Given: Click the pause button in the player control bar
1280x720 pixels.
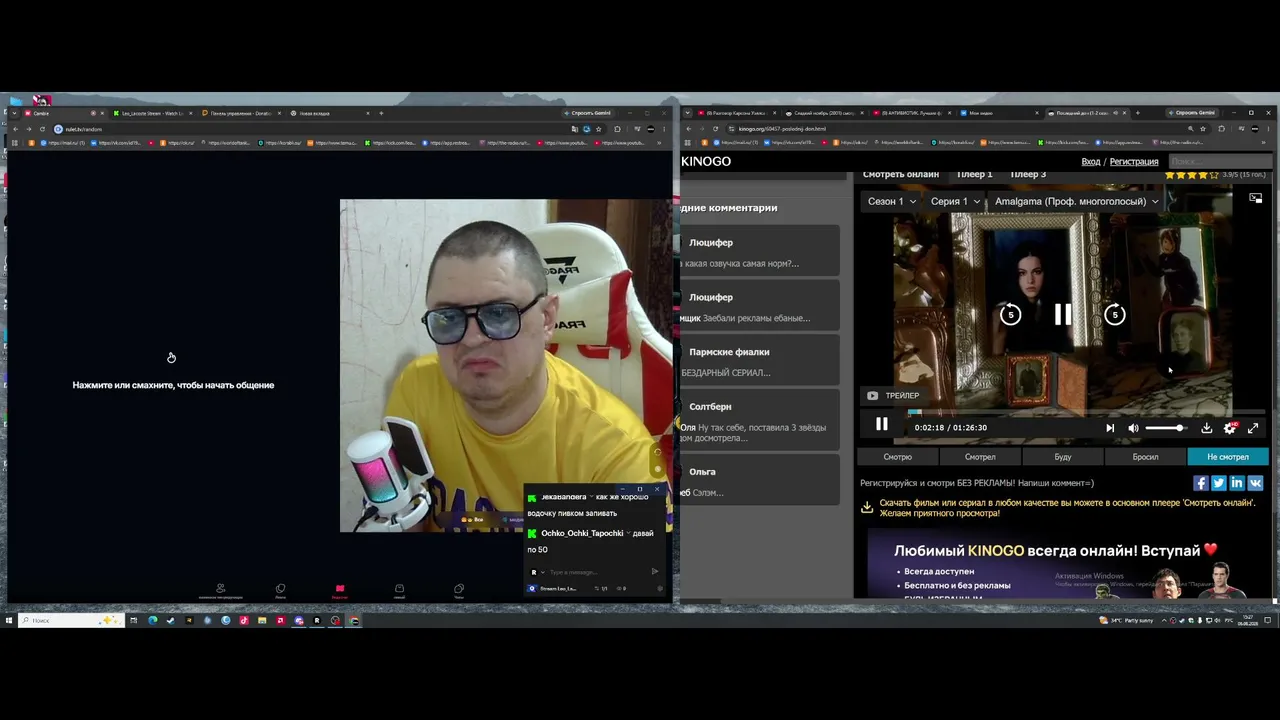Looking at the screenshot, I should click(881, 425).
